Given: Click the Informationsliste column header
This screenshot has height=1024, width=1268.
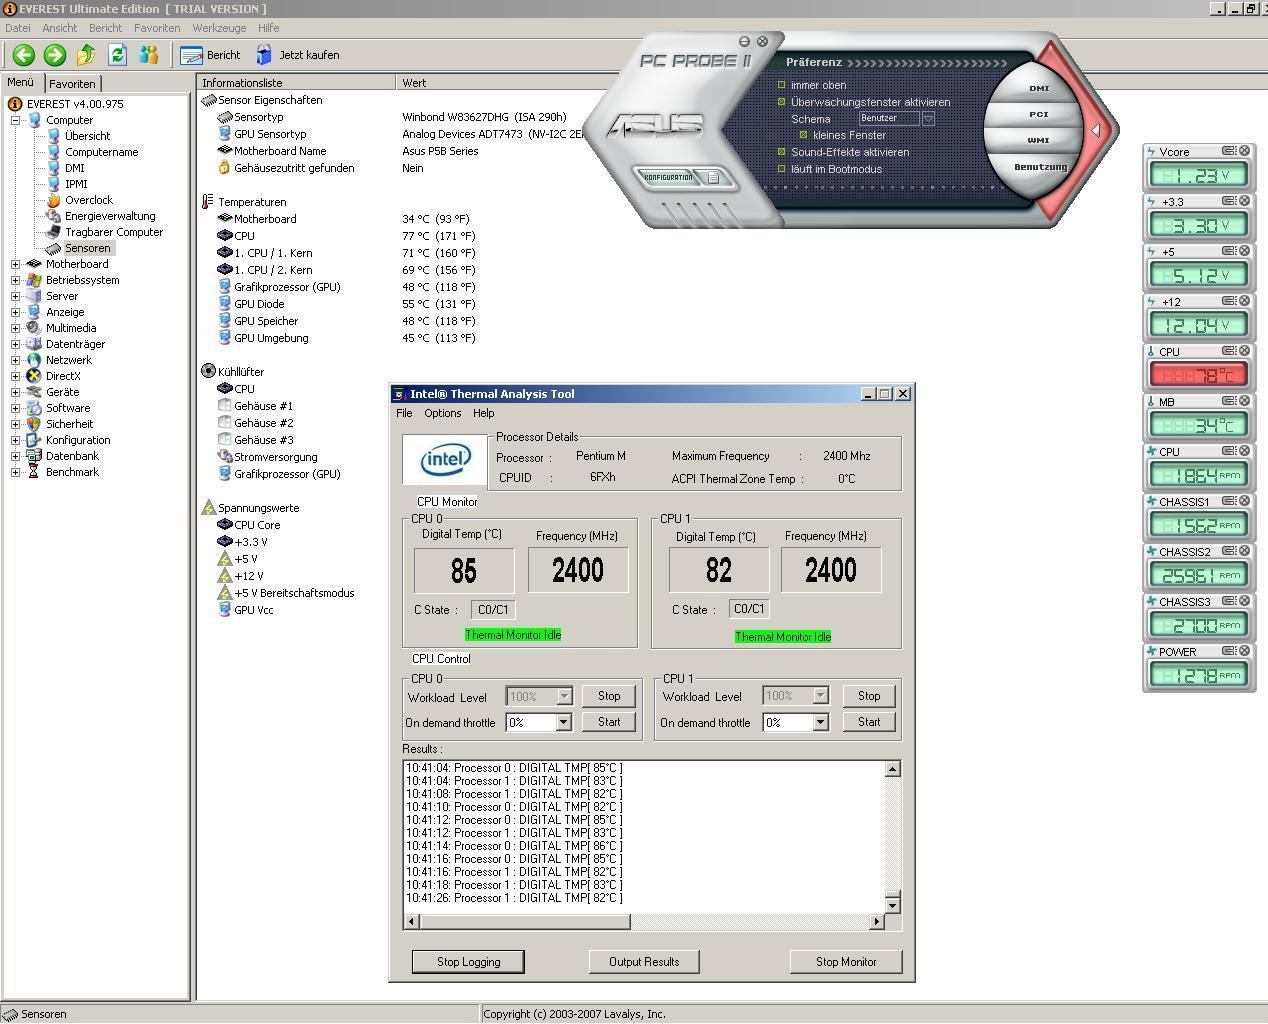Looking at the screenshot, I should click(x=297, y=83).
